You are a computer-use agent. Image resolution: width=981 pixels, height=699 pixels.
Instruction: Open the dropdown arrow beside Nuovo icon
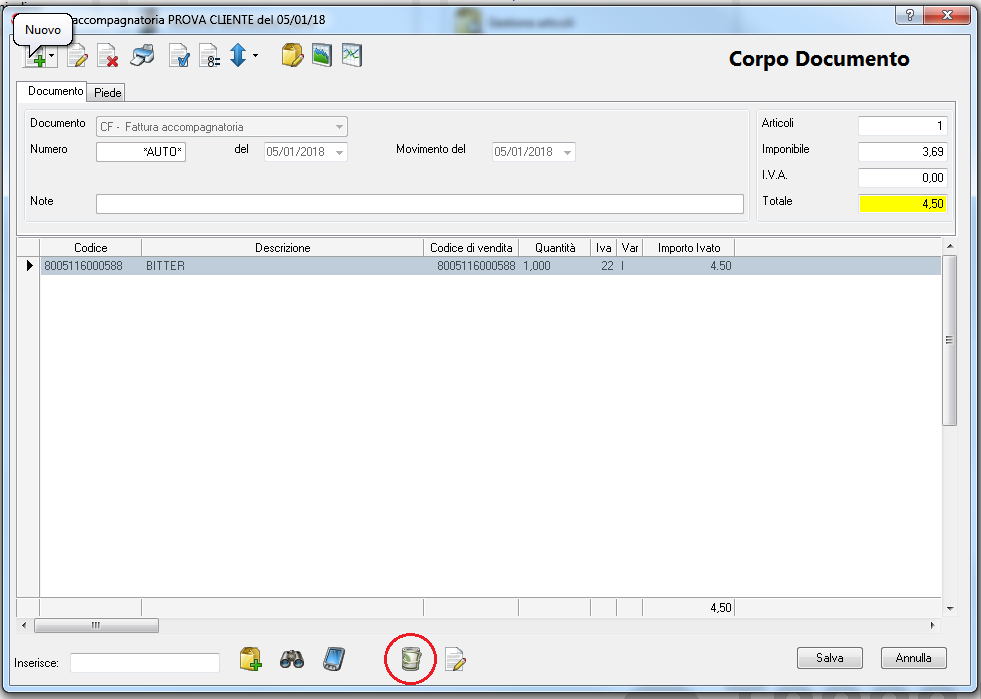coord(52,58)
